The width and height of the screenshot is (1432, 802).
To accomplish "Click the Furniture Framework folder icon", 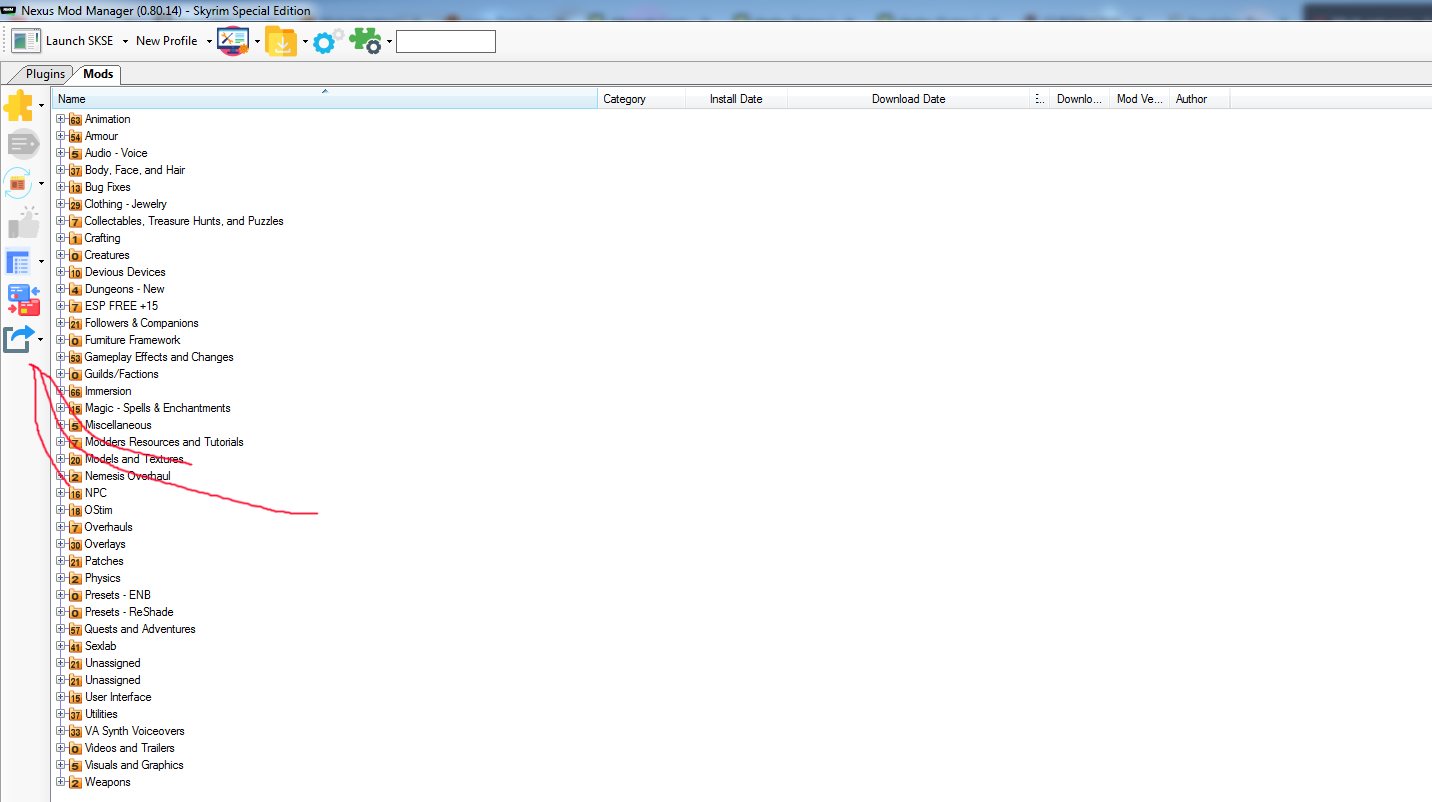I will [75, 340].
